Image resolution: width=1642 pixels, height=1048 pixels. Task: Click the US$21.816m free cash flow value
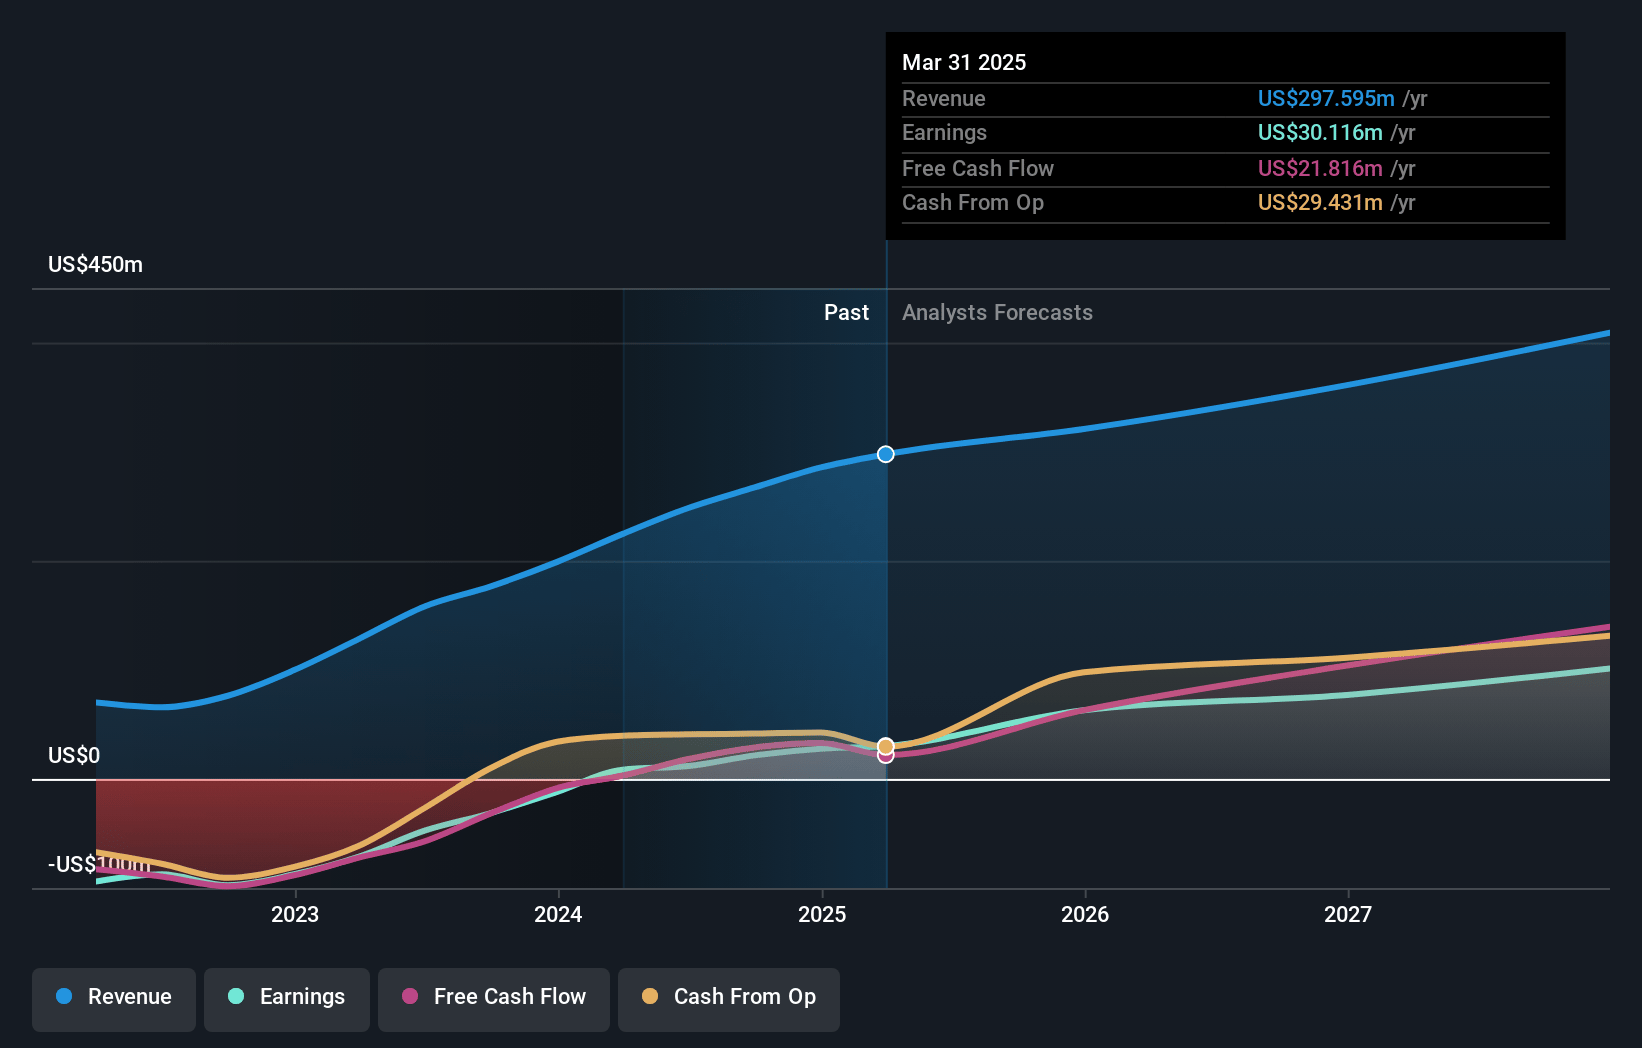click(x=1320, y=168)
